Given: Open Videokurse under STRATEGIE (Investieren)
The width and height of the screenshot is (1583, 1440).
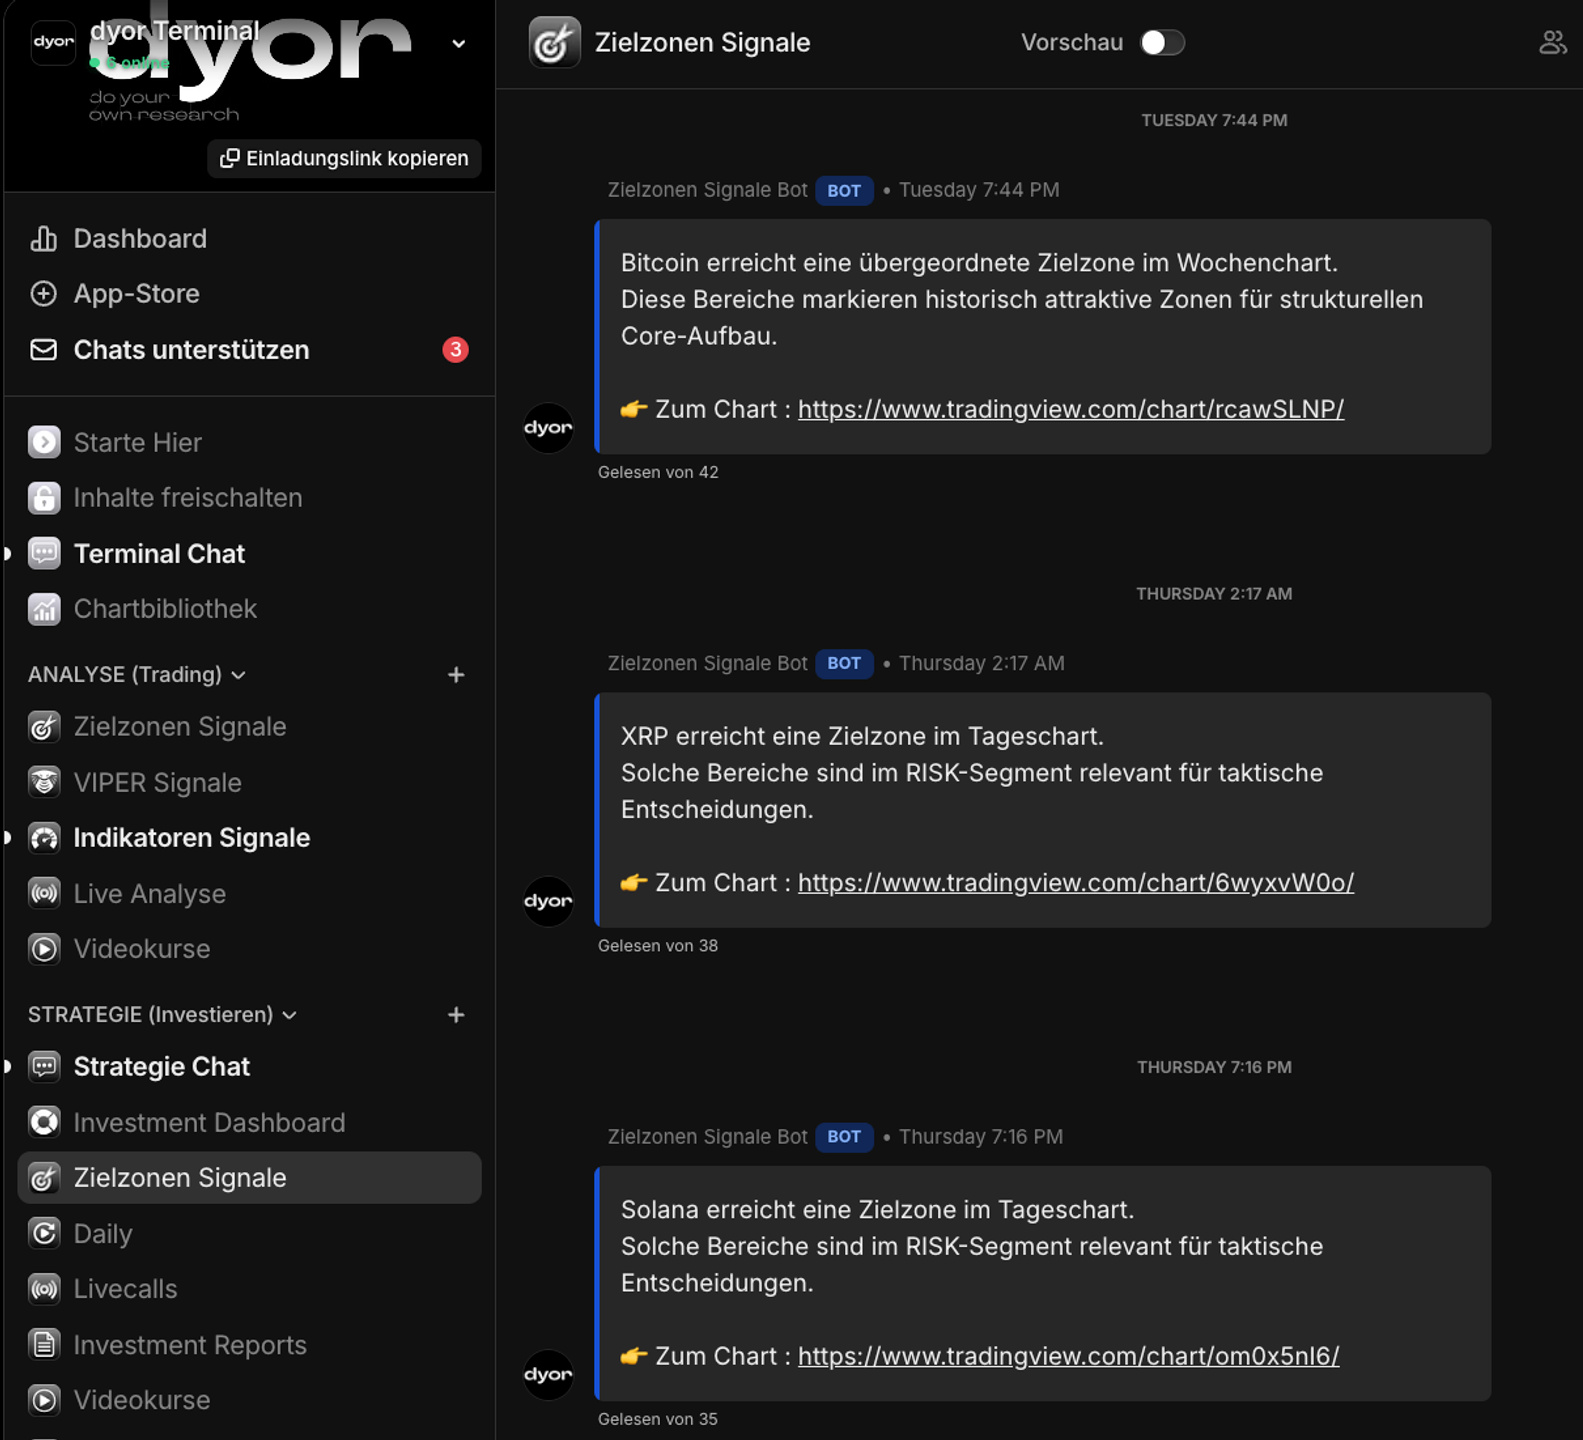Looking at the screenshot, I should point(250,1400).
